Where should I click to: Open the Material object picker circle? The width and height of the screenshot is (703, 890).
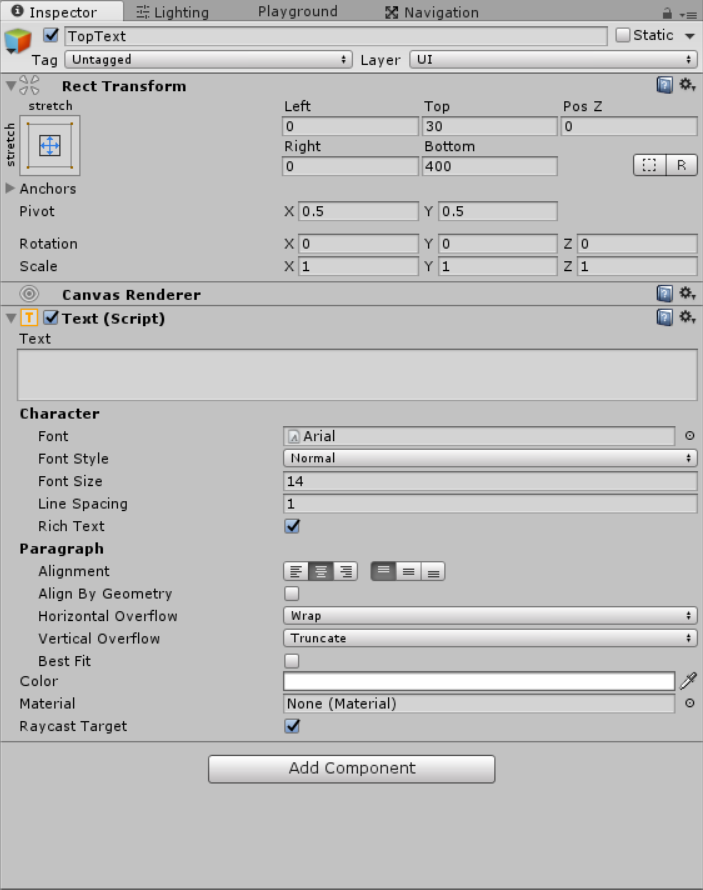pyautogui.click(x=689, y=703)
